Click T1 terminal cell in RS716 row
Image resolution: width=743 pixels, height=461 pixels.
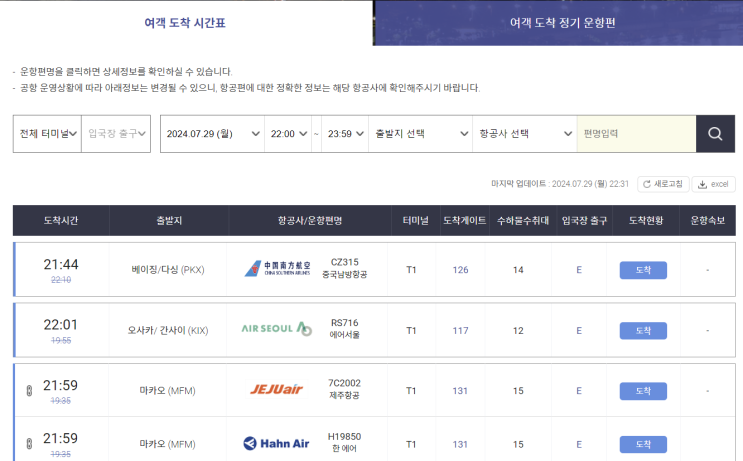tap(411, 331)
